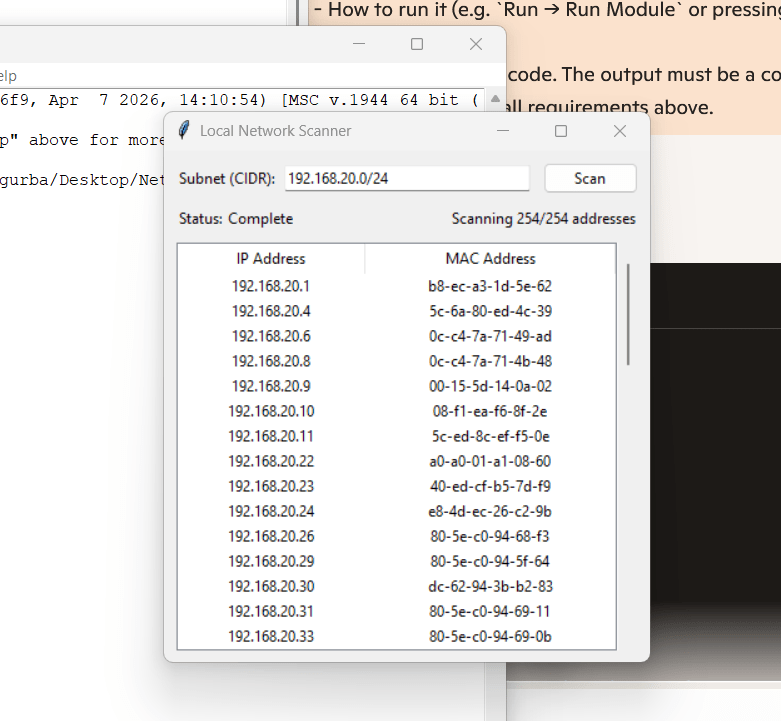The width and height of the screenshot is (781, 721).
Task: Select the 192.168.20.10 entry
Action: coord(271,411)
